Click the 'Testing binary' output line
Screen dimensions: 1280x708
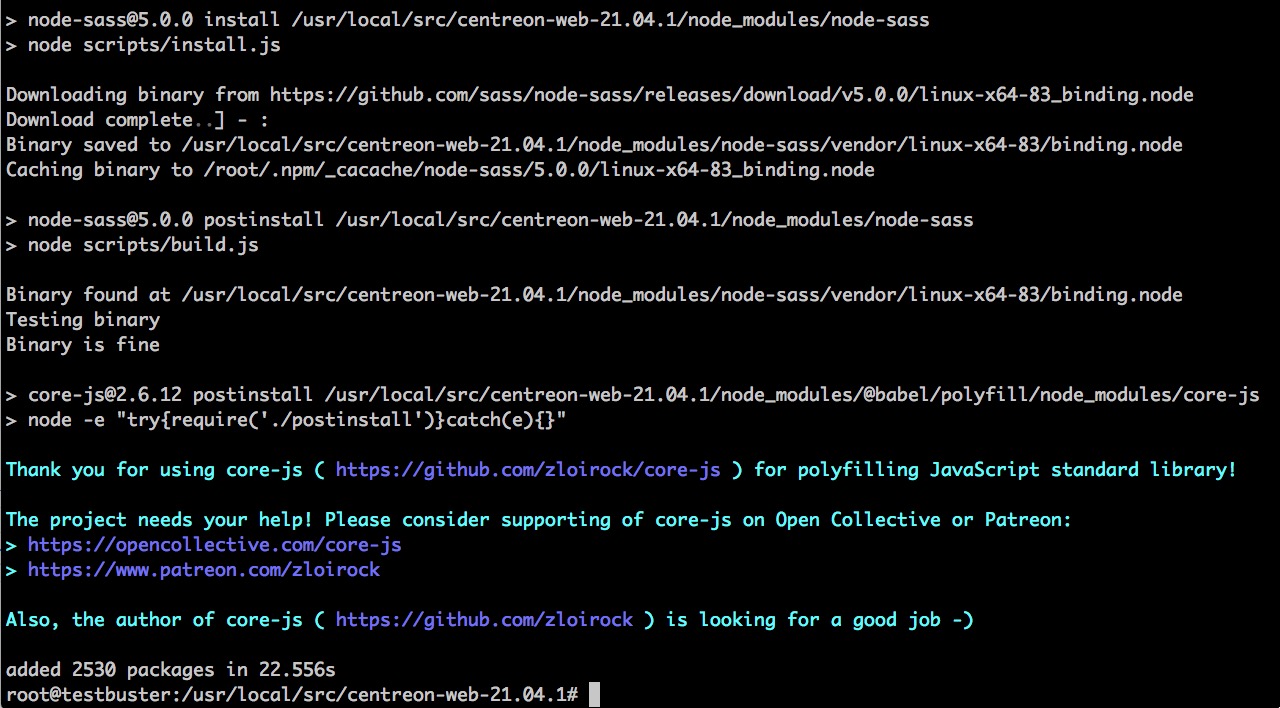coord(82,320)
